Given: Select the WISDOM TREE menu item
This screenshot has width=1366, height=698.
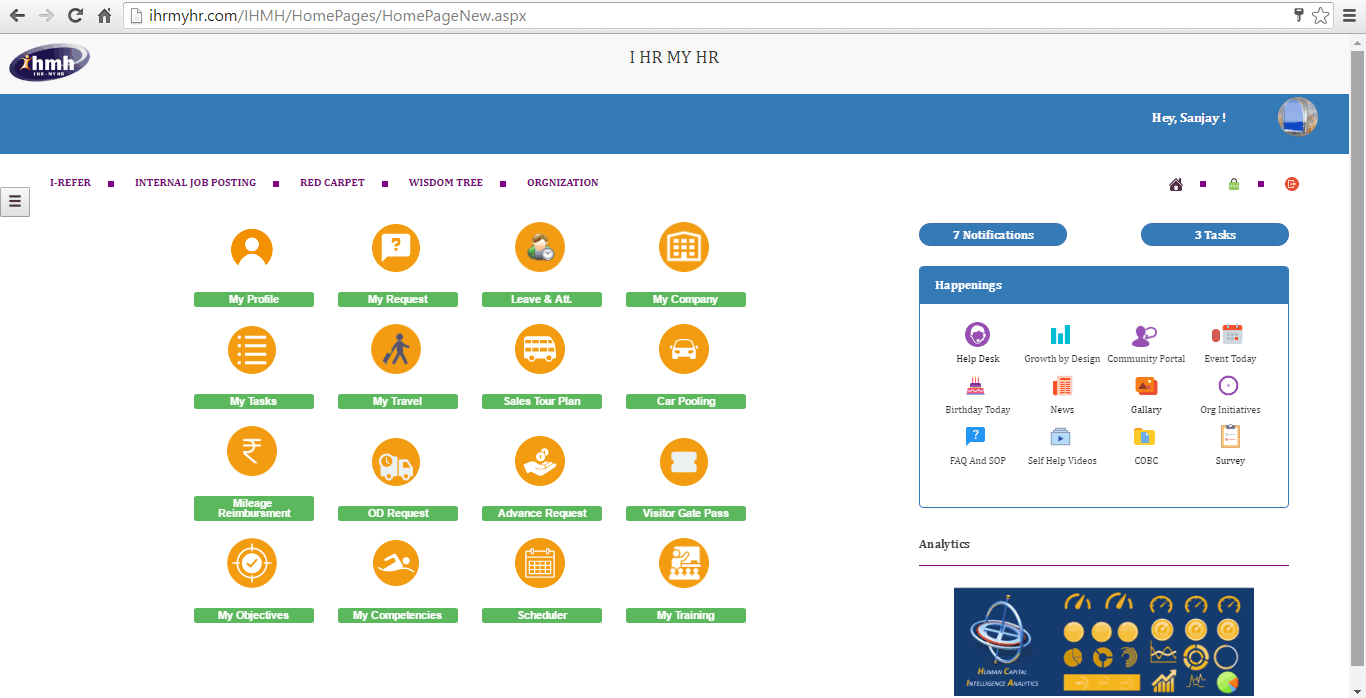Looking at the screenshot, I should pos(445,183).
